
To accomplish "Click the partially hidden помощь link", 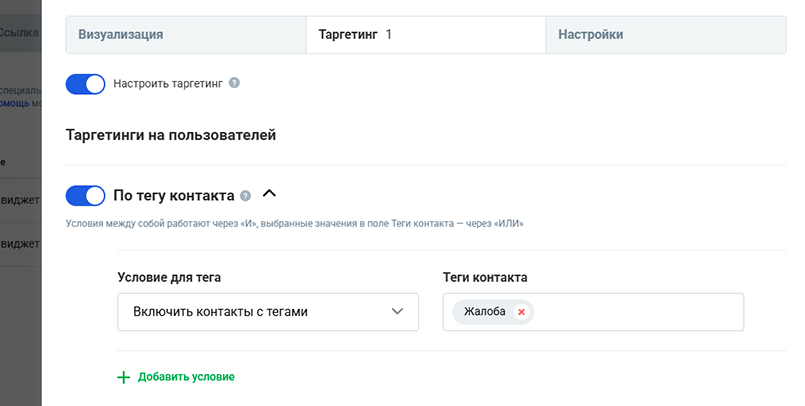I will point(14,102).
